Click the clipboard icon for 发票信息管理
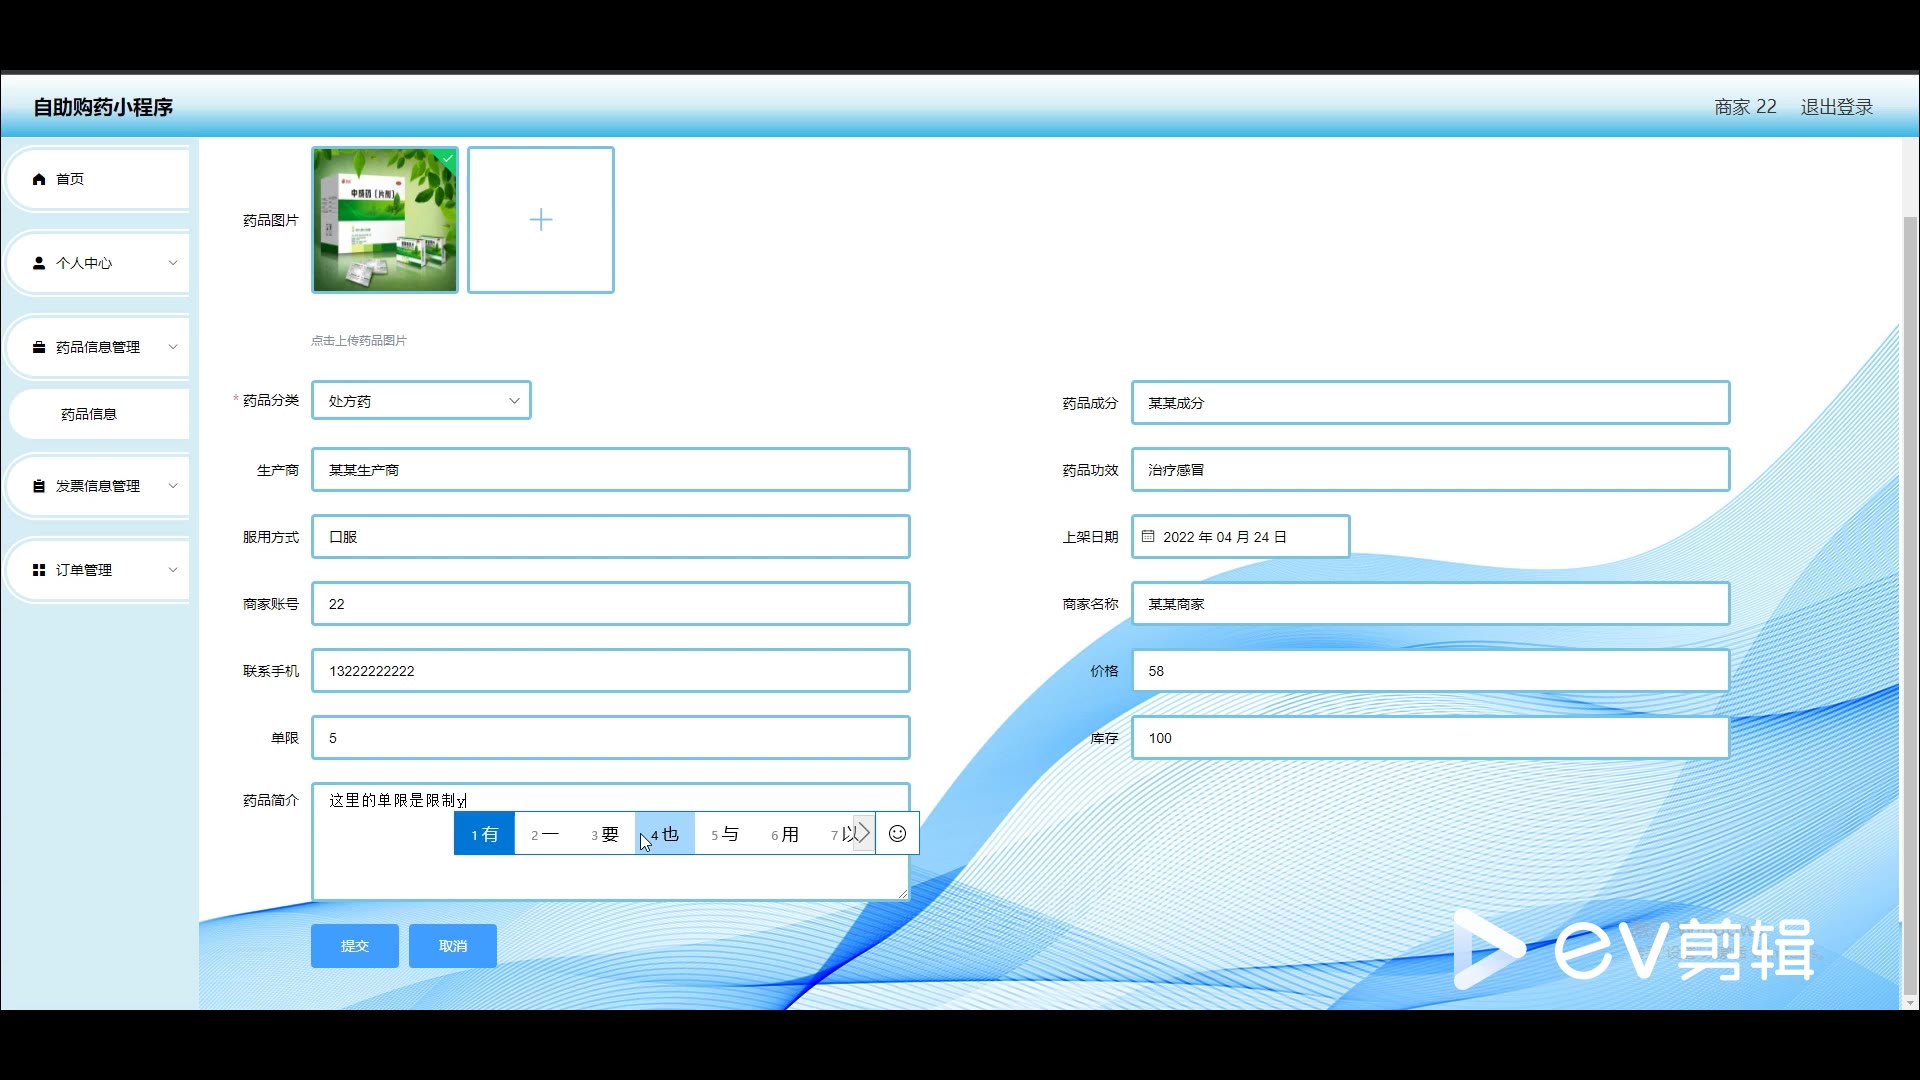Screen dimensions: 1920x1080 (39, 486)
